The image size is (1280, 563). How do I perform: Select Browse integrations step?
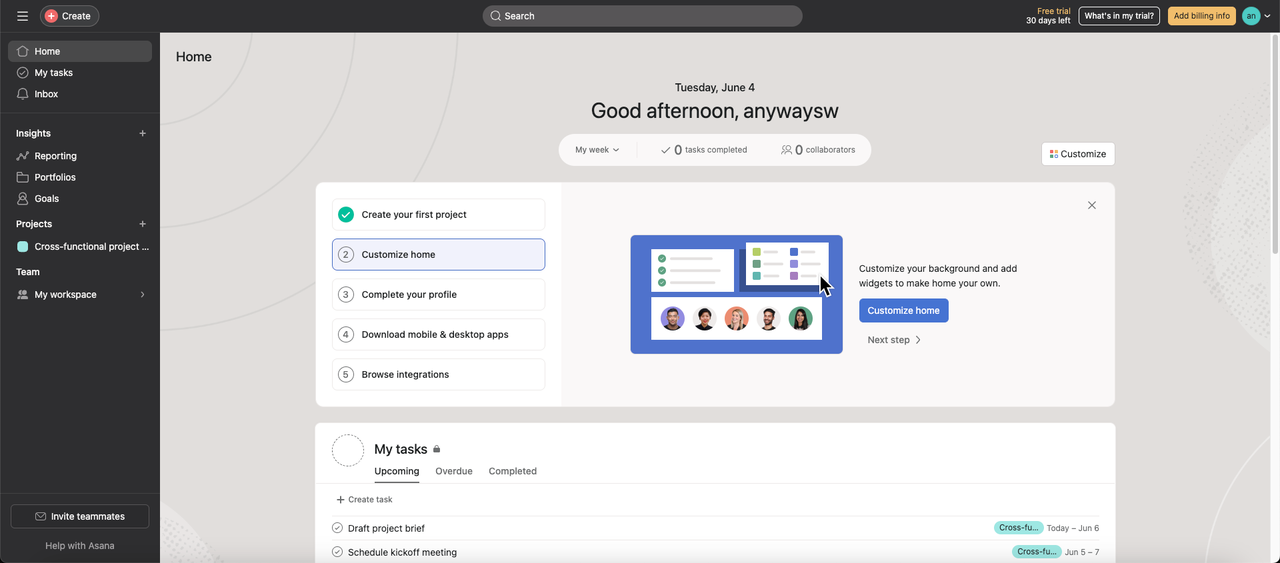[x=439, y=374]
